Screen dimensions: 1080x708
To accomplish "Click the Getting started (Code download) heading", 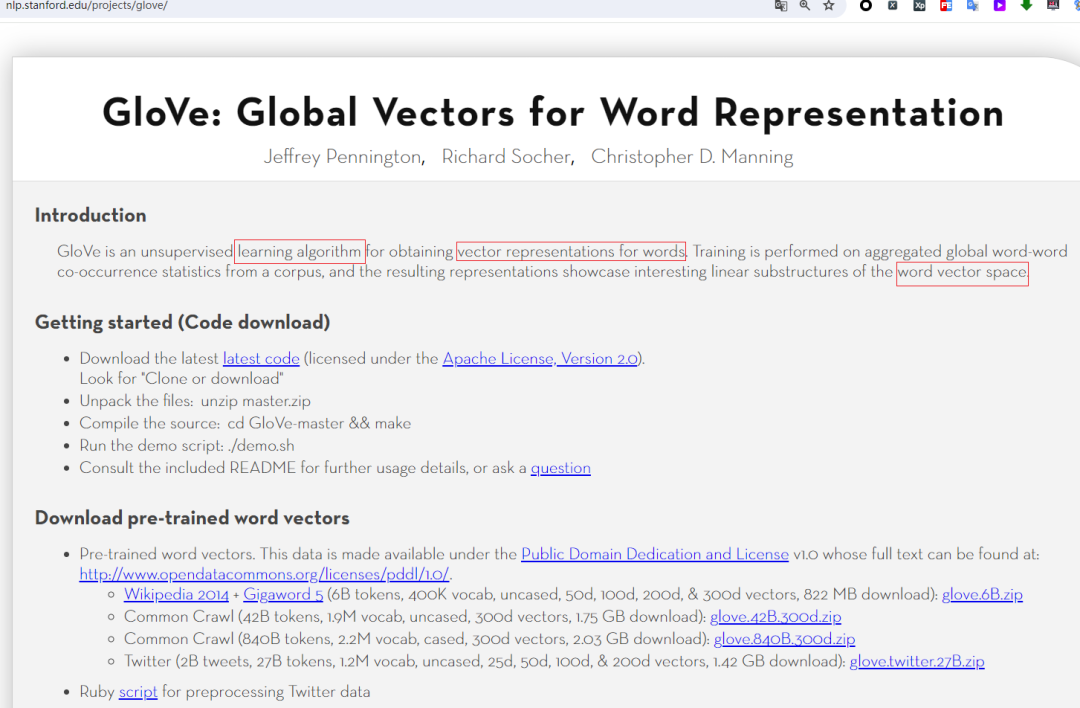I will 183,322.
